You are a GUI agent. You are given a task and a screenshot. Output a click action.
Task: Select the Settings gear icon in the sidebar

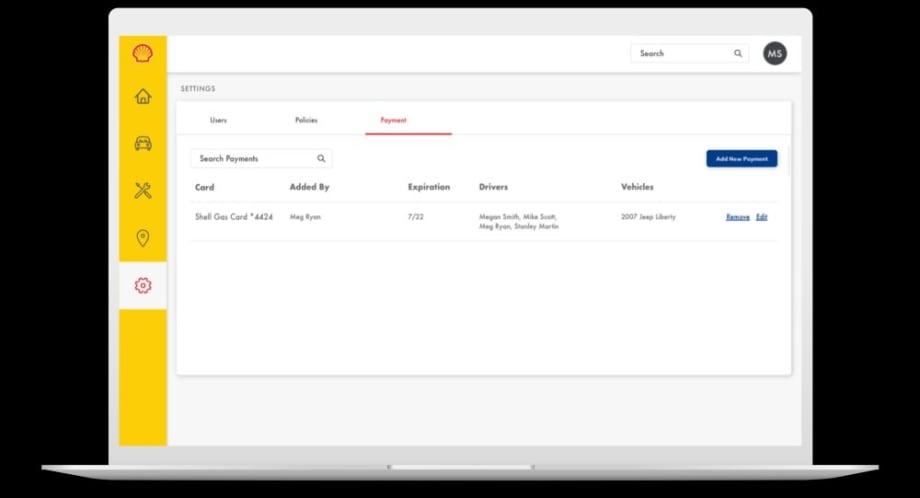tap(143, 285)
